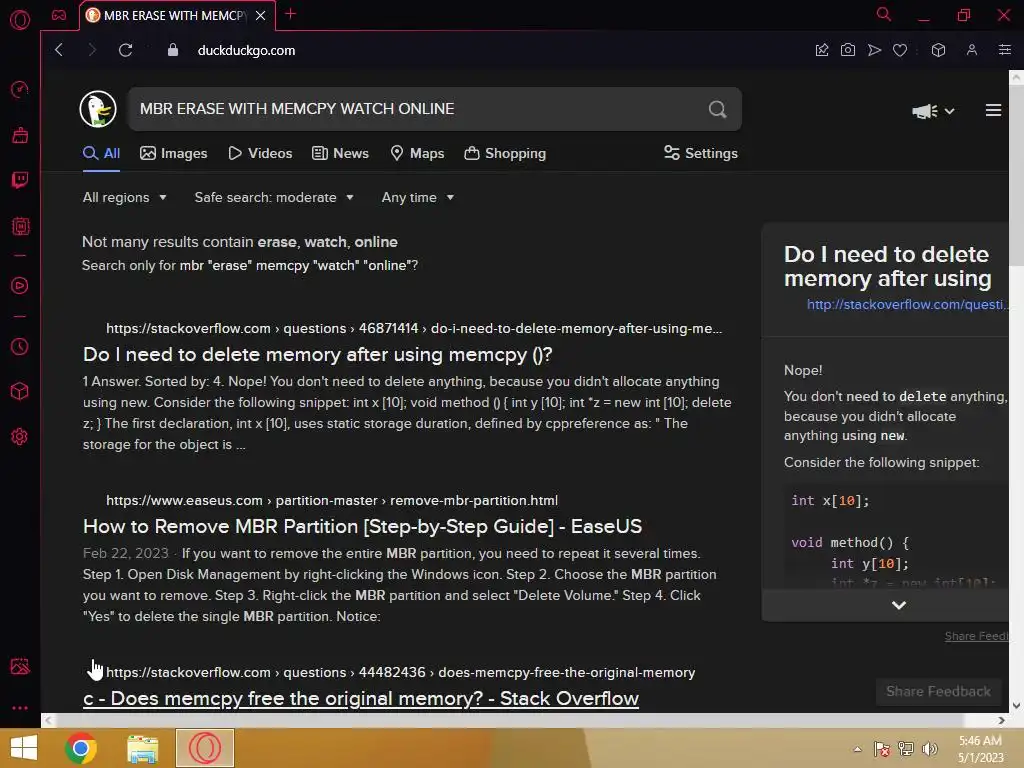Open the CPU chip sidebar icon
Screen dimensions: 1024x768
click(x=20, y=226)
